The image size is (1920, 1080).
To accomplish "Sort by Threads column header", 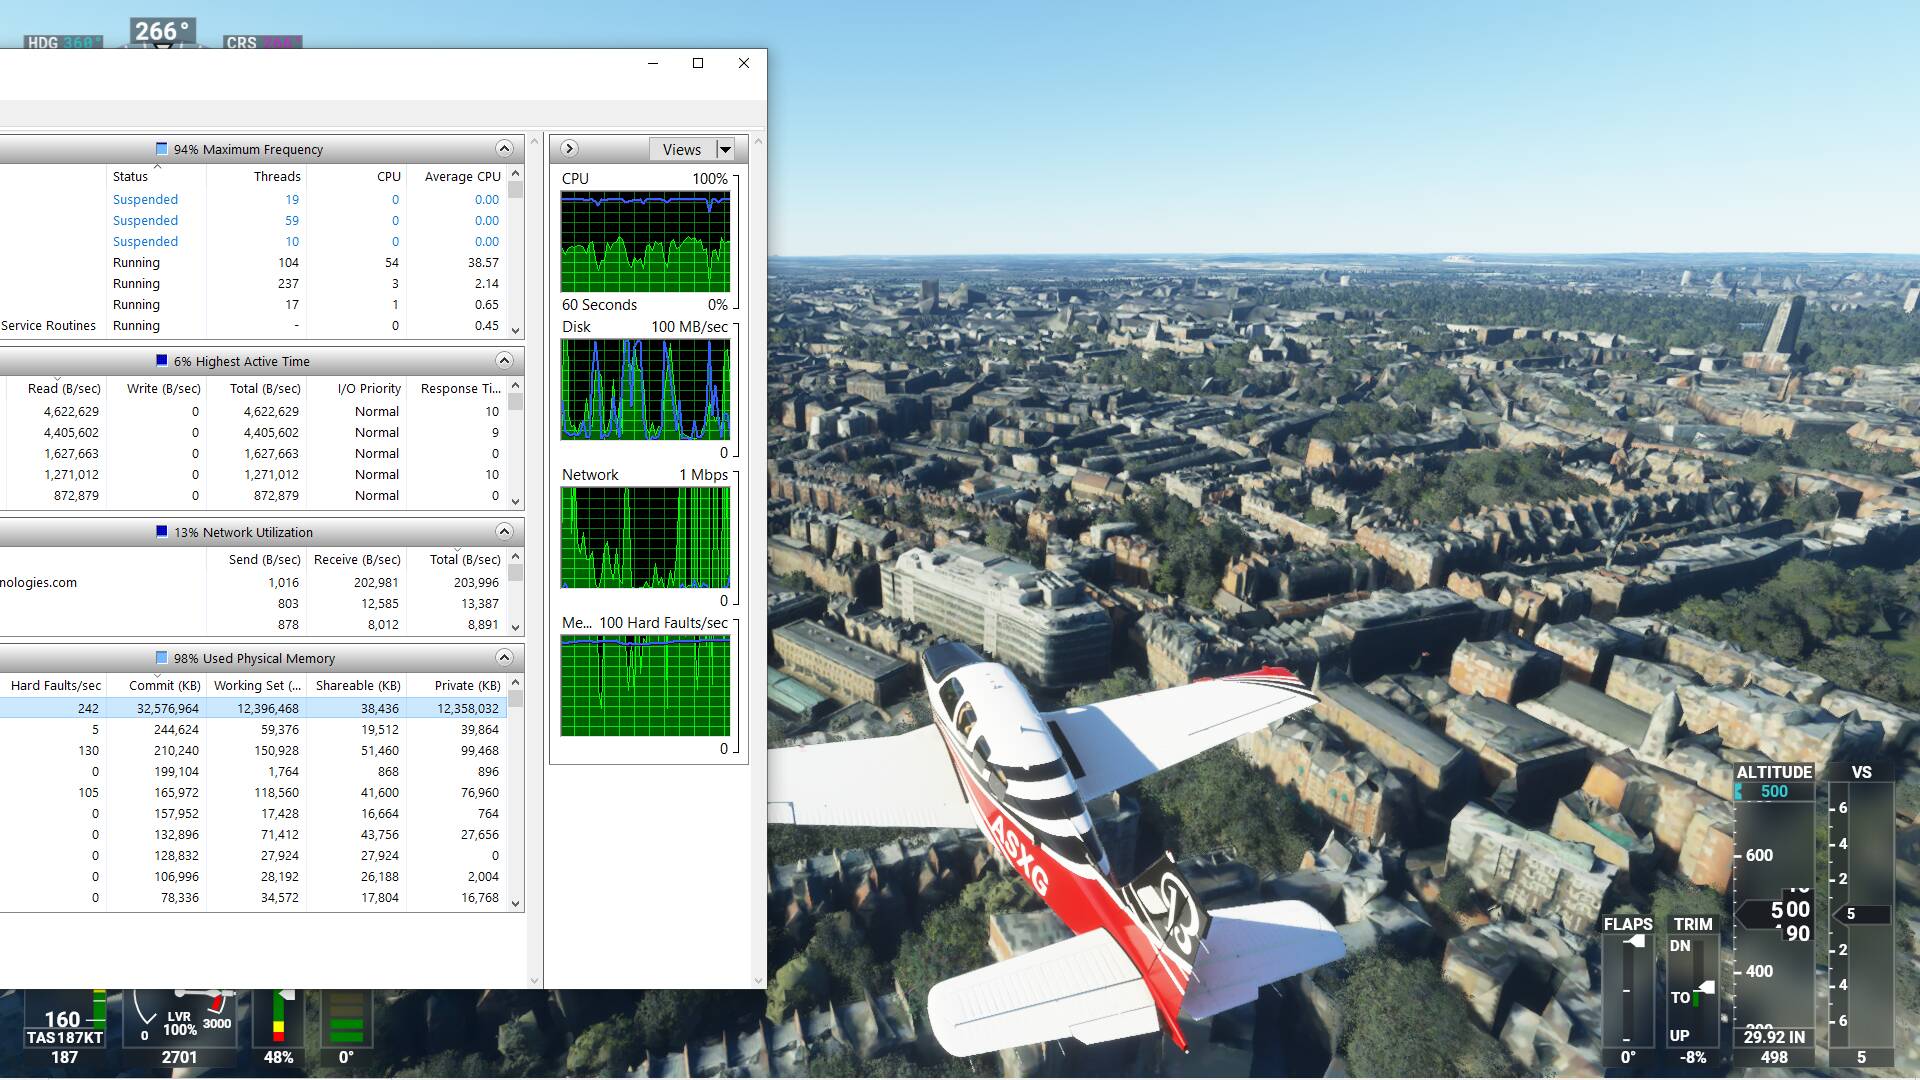I will point(256,176).
